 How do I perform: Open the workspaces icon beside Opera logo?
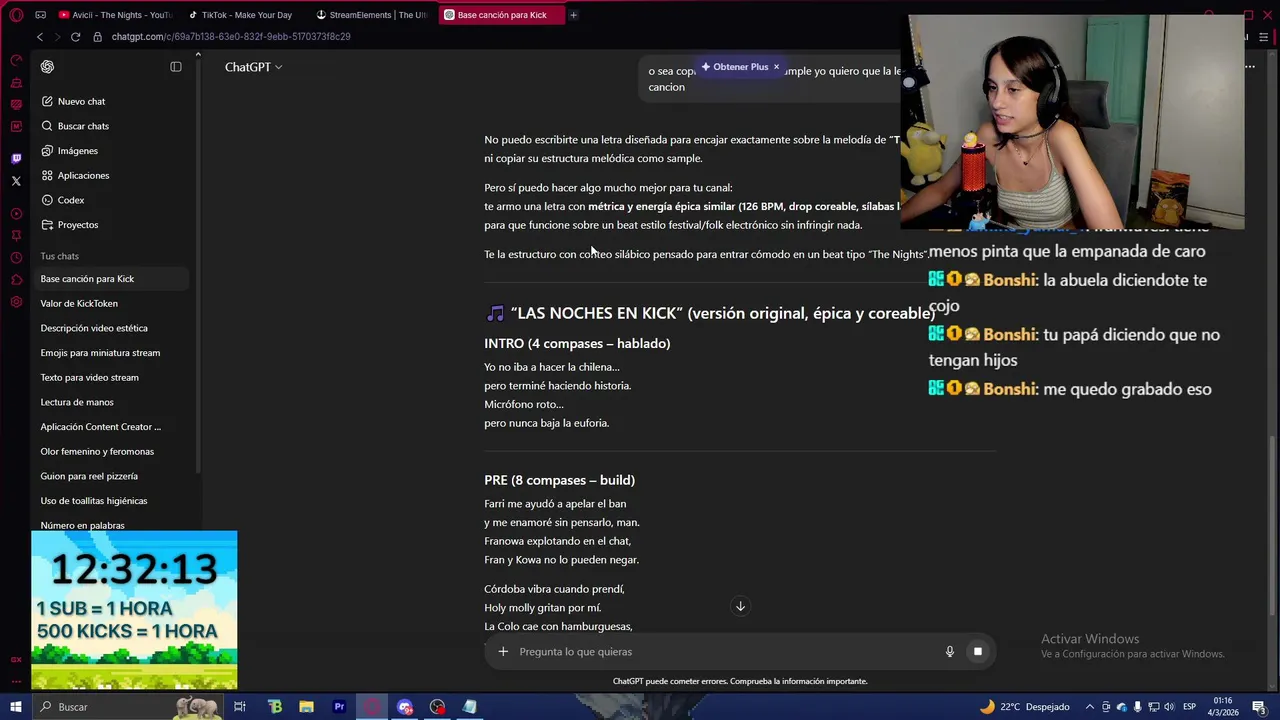[40, 15]
